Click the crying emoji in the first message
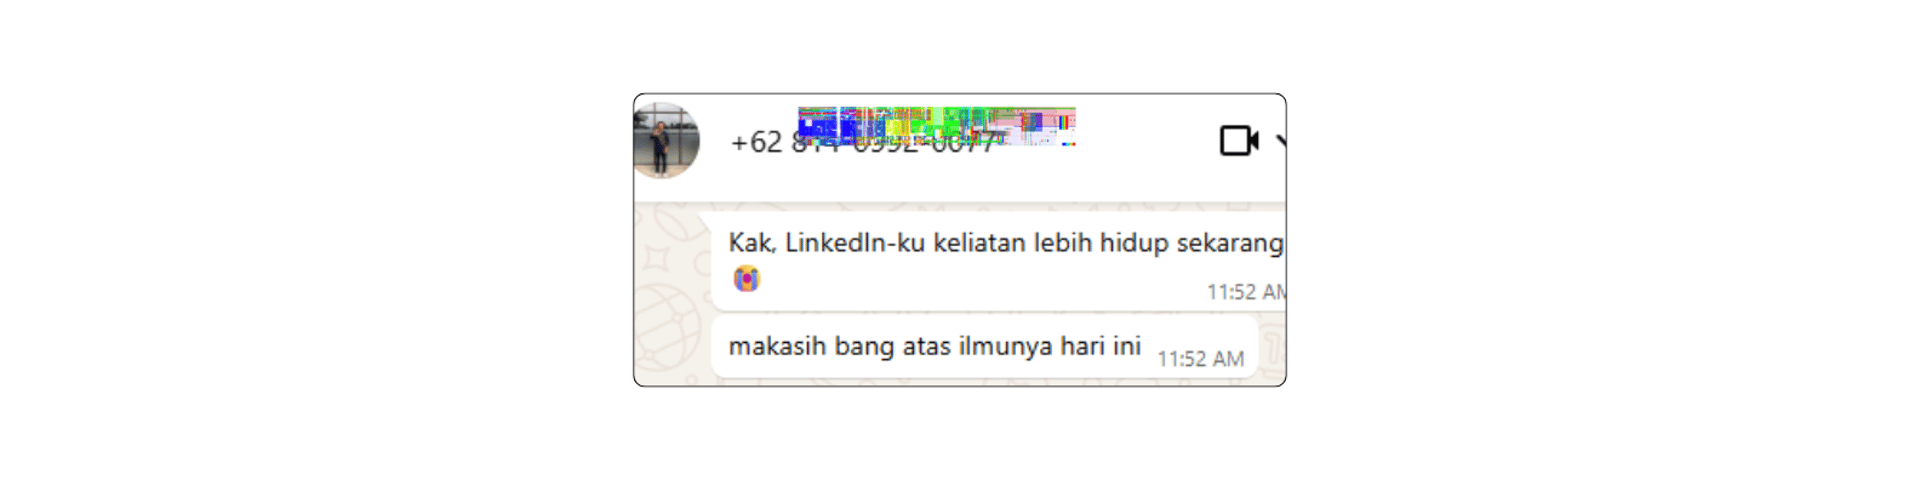1920x480 pixels. [x=746, y=279]
